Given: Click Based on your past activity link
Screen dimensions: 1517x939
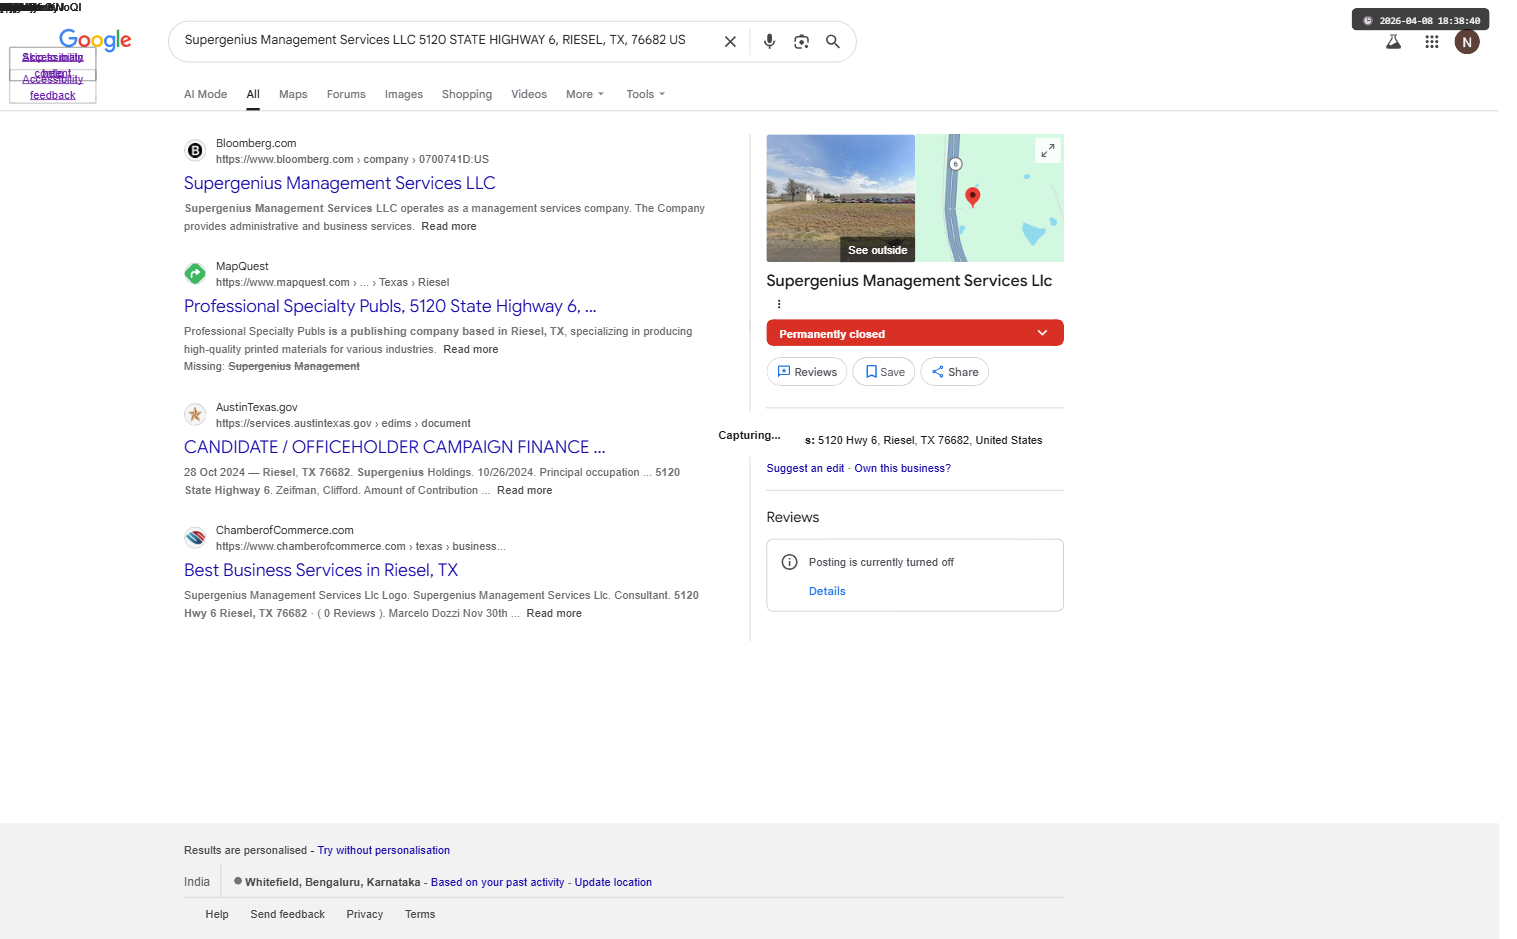Looking at the screenshot, I should (x=497, y=882).
